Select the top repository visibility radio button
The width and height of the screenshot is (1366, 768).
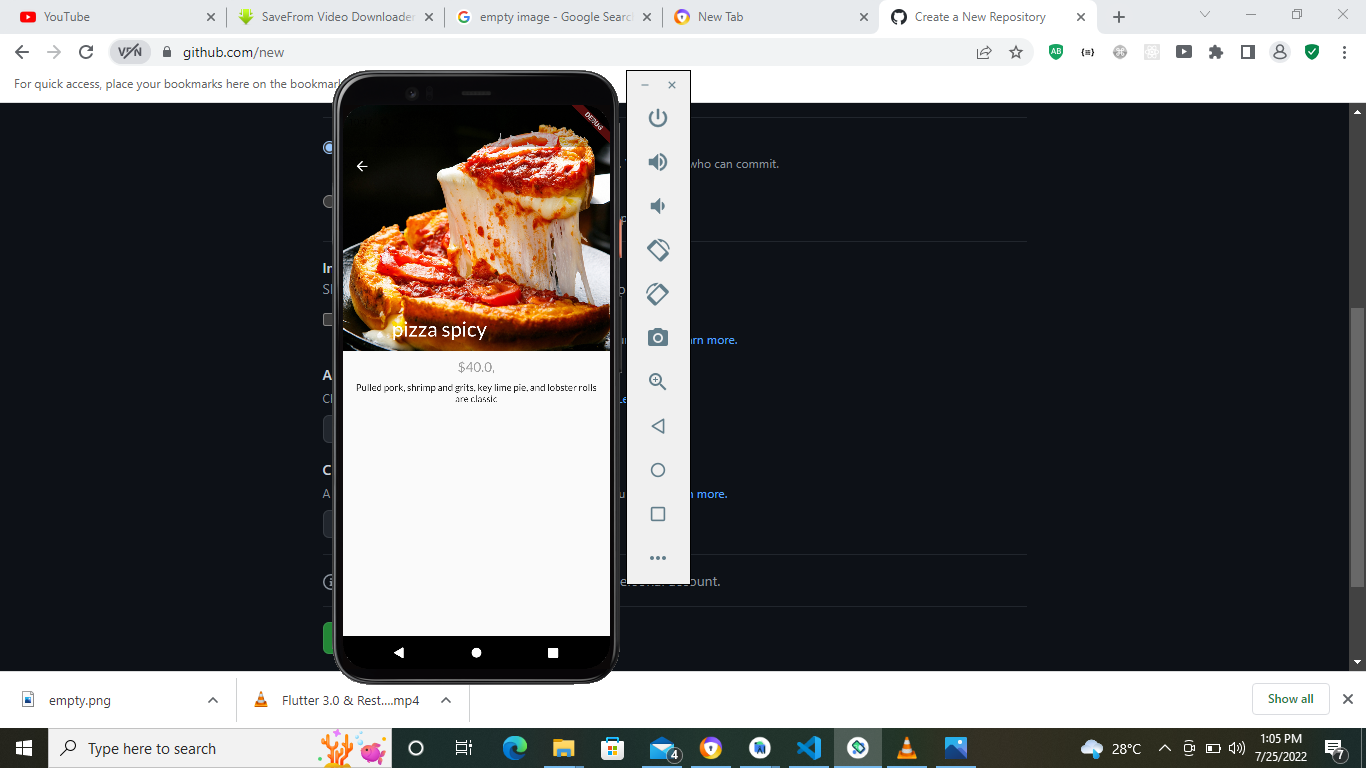click(328, 147)
